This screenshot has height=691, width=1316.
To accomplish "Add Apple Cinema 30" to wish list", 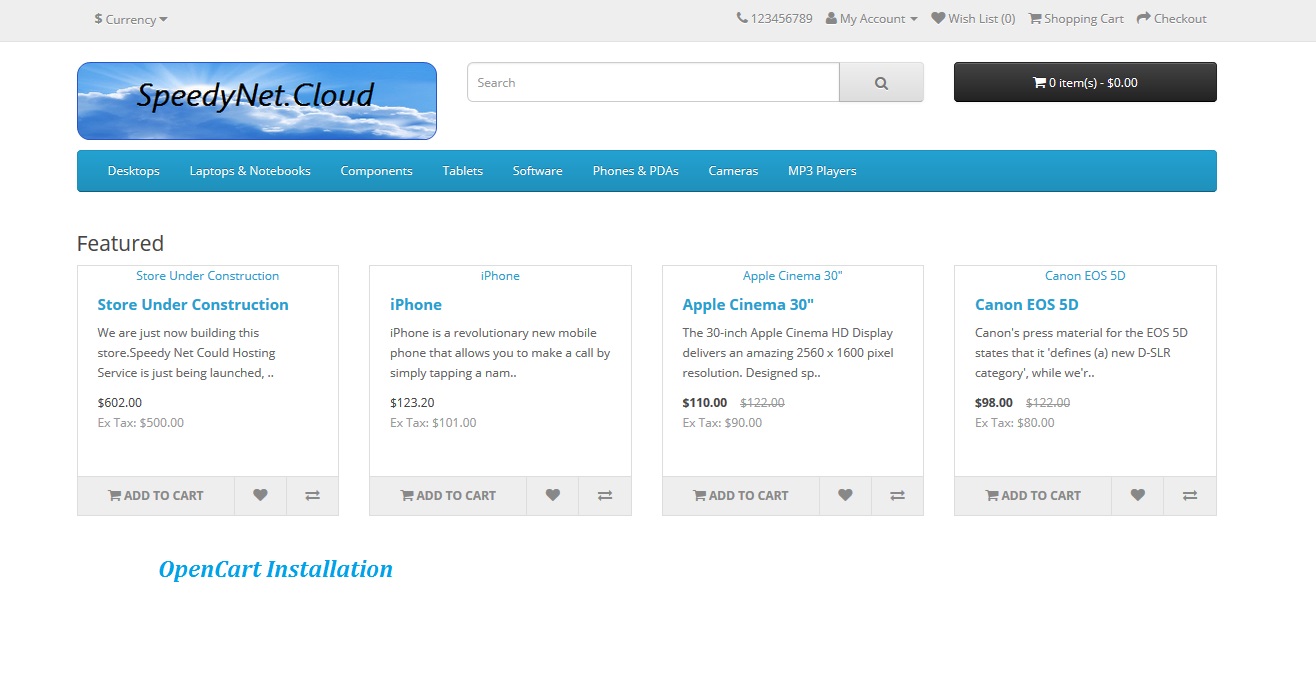I will click(845, 495).
